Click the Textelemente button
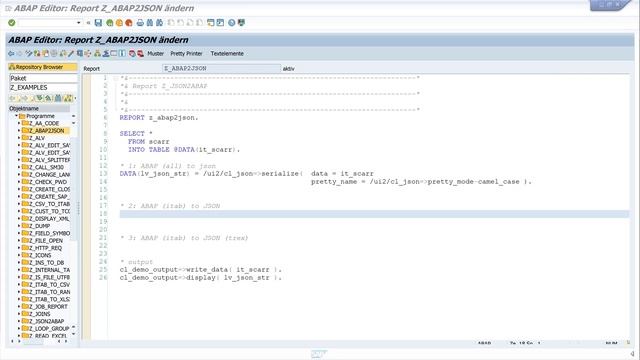The height and width of the screenshot is (360, 640). (227, 53)
